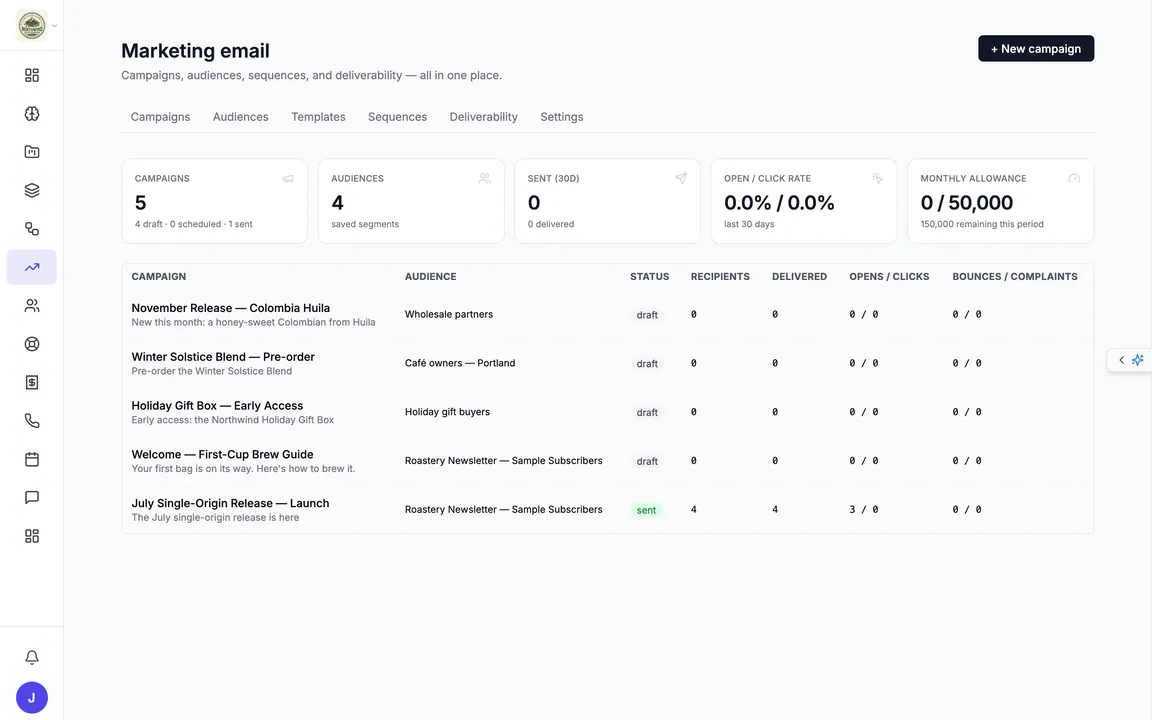The height and width of the screenshot is (720, 1152).
Task: Click the STATUS column header
Action: (x=649, y=277)
